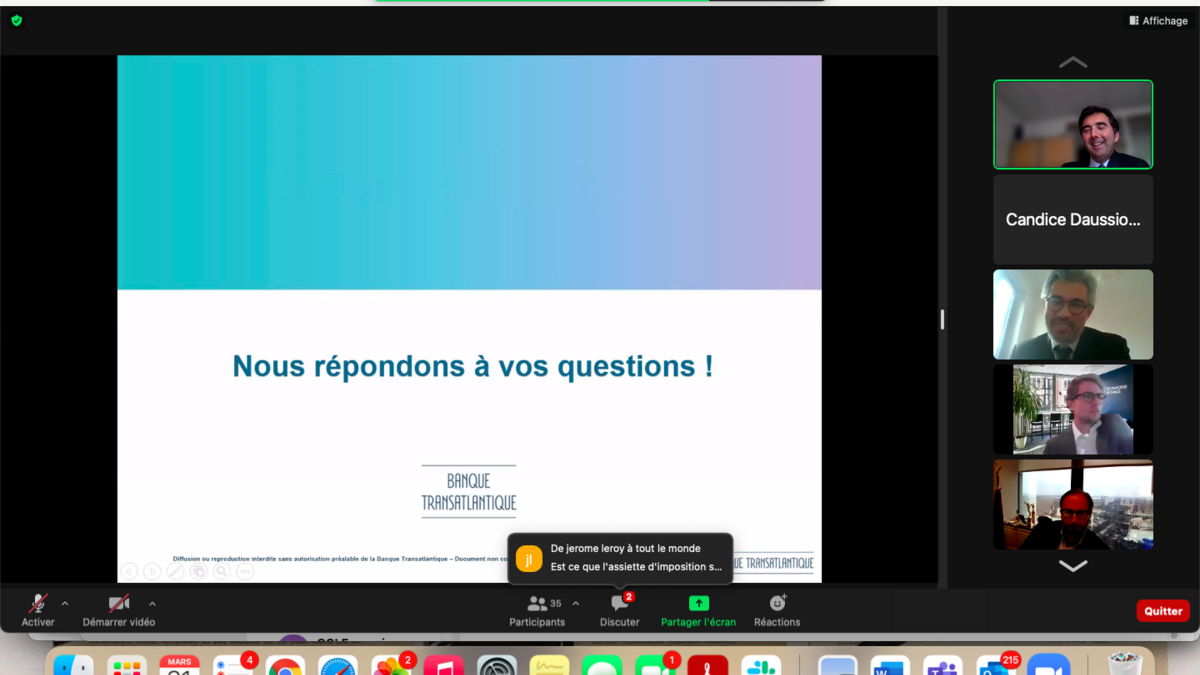Click Partager l'écran to share screen

[x=698, y=610]
